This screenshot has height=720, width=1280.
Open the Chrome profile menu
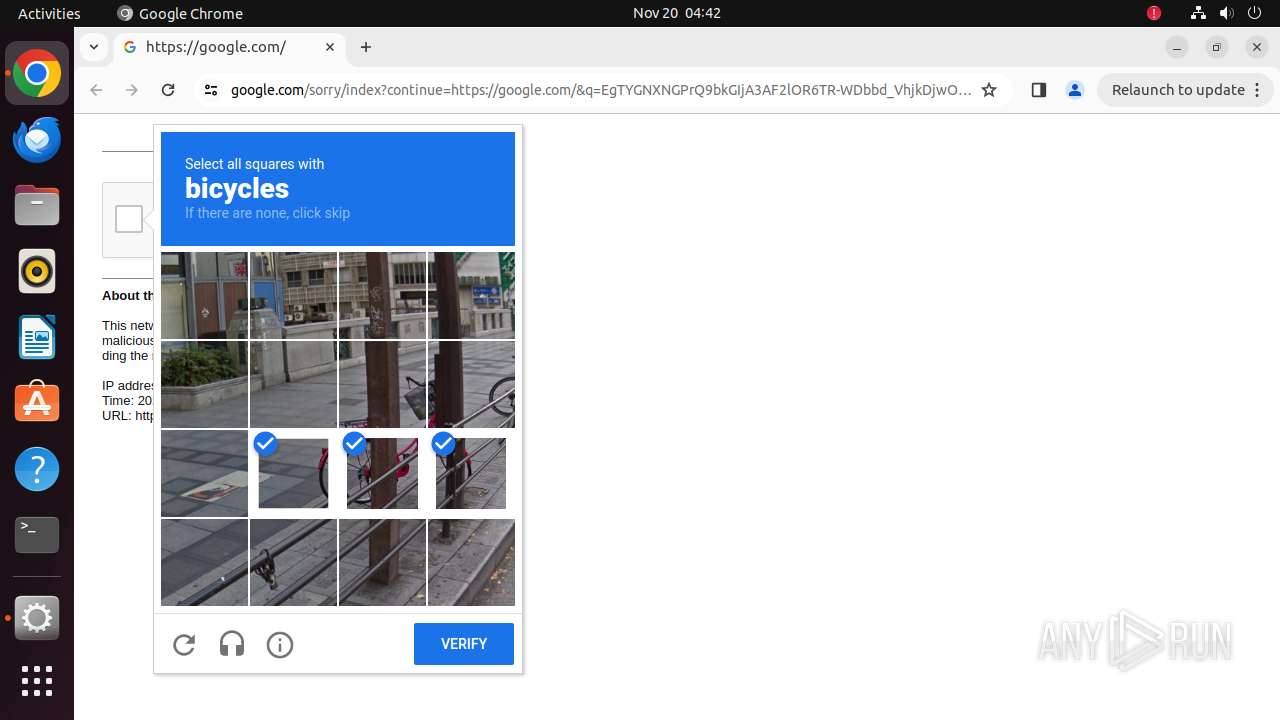(1075, 90)
